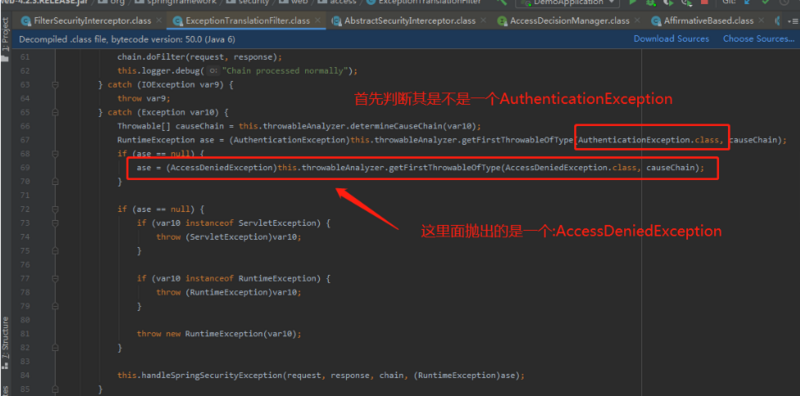Switch to AccessDecisionManager.class tab
Image resolution: width=800 pixels, height=396 pixels.
pos(570,21)
